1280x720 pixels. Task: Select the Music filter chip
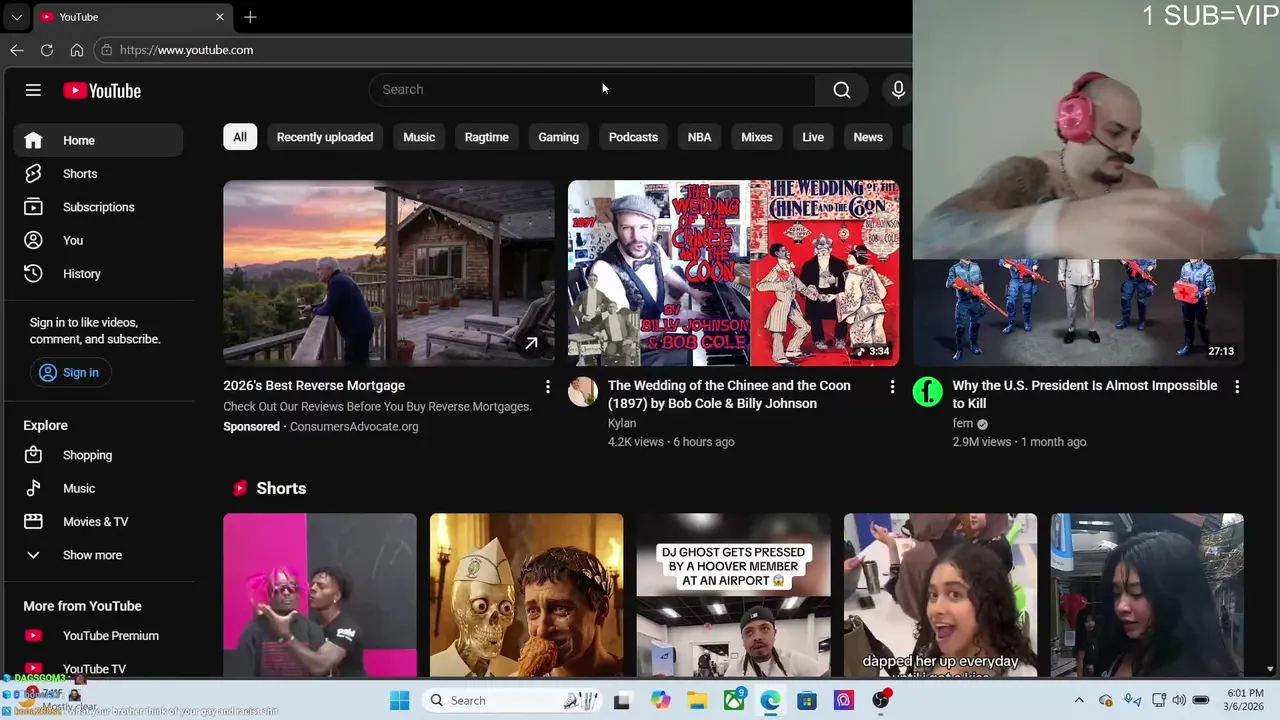point(419,137)
